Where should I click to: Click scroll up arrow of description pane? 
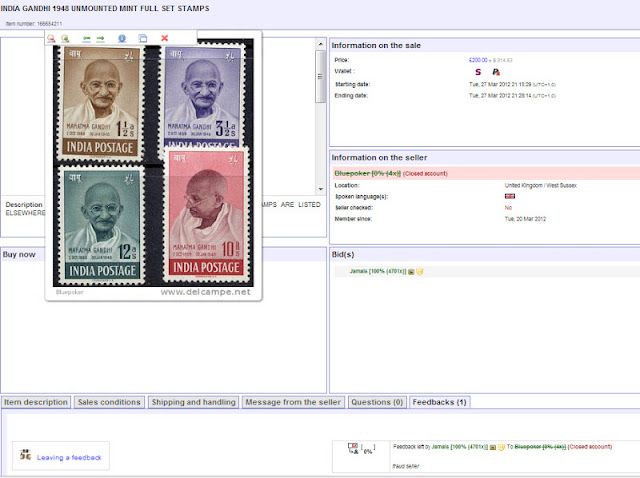[x=320, y=44]
